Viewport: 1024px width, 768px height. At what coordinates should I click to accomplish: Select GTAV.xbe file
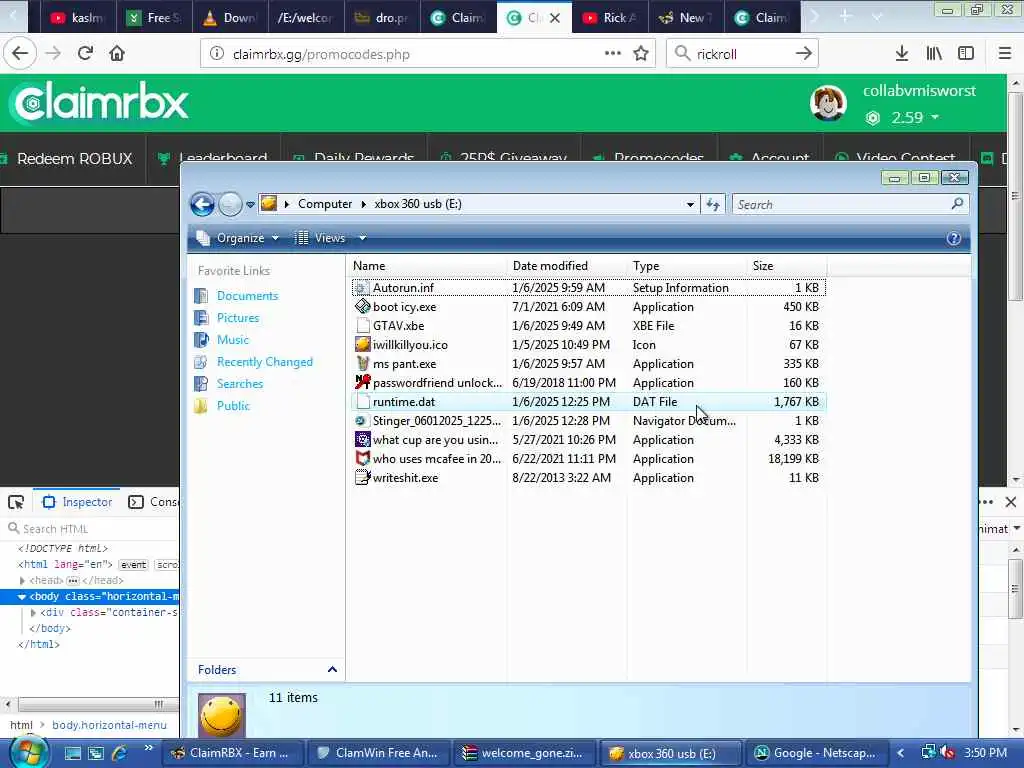pyautogui.click(x=398, y=325)
